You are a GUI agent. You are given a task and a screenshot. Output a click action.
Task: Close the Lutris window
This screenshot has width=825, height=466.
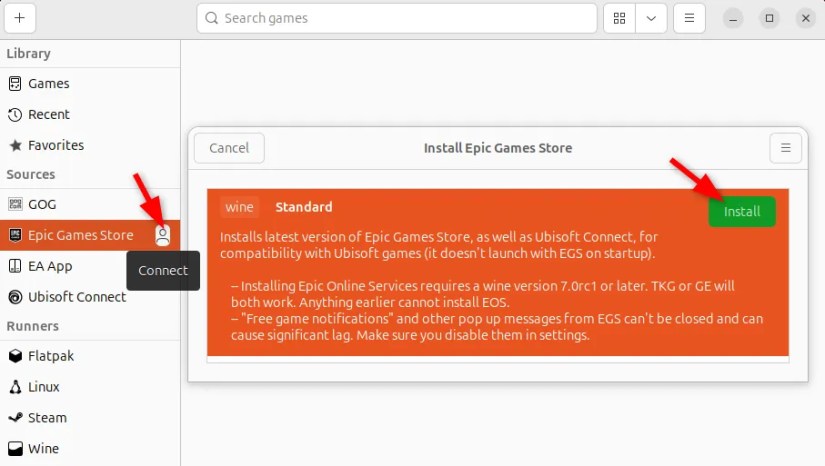[x=806, y=18]
